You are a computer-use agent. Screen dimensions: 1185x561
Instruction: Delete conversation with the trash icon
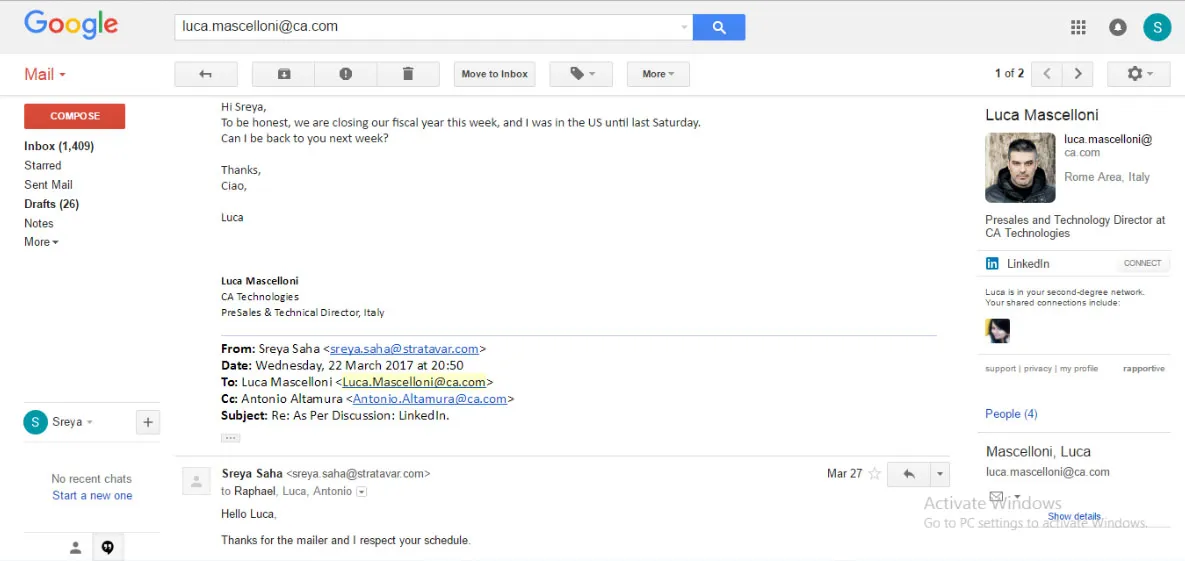coord(408,74)
